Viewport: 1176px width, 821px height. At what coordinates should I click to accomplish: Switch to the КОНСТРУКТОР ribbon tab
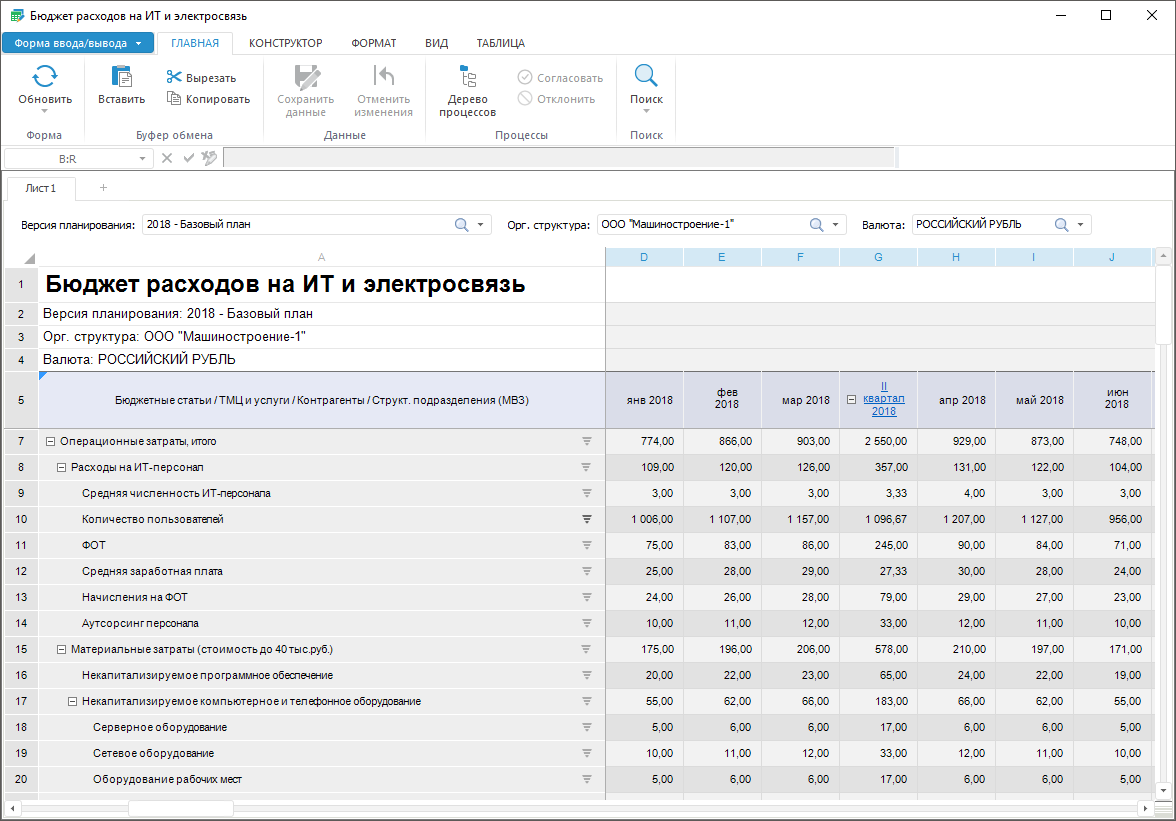[x=285, y=43]
